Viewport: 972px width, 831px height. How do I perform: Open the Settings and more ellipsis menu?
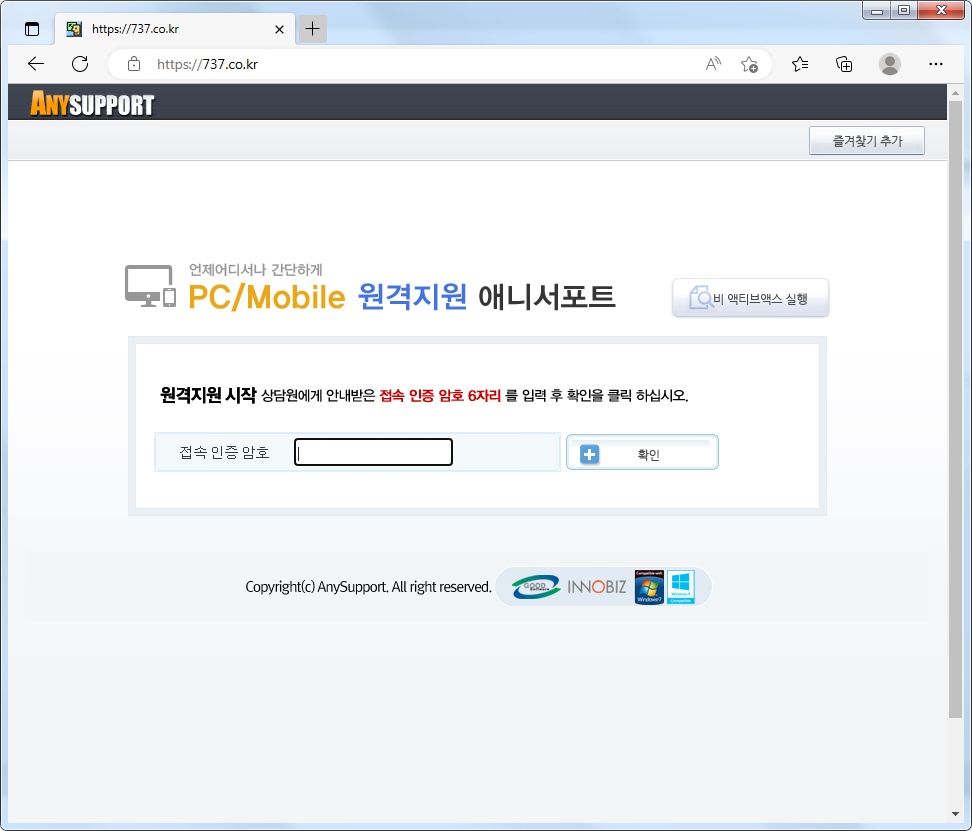coord(935,64)
